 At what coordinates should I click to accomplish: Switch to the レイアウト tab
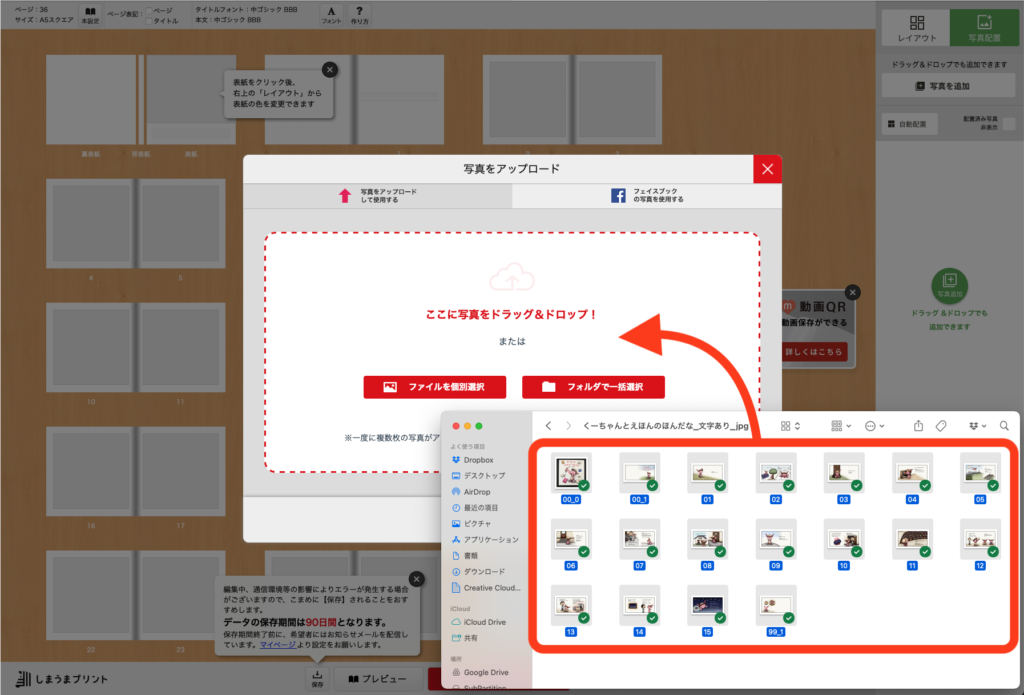tap(916, 27)
